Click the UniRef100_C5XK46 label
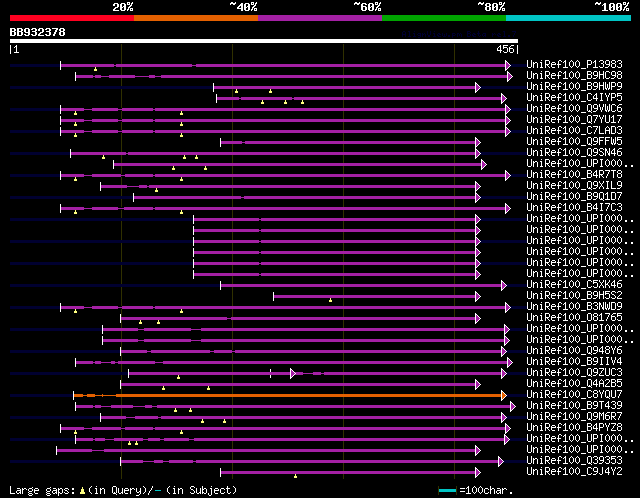This screenshot has height=498, width=640. (574, 284)
